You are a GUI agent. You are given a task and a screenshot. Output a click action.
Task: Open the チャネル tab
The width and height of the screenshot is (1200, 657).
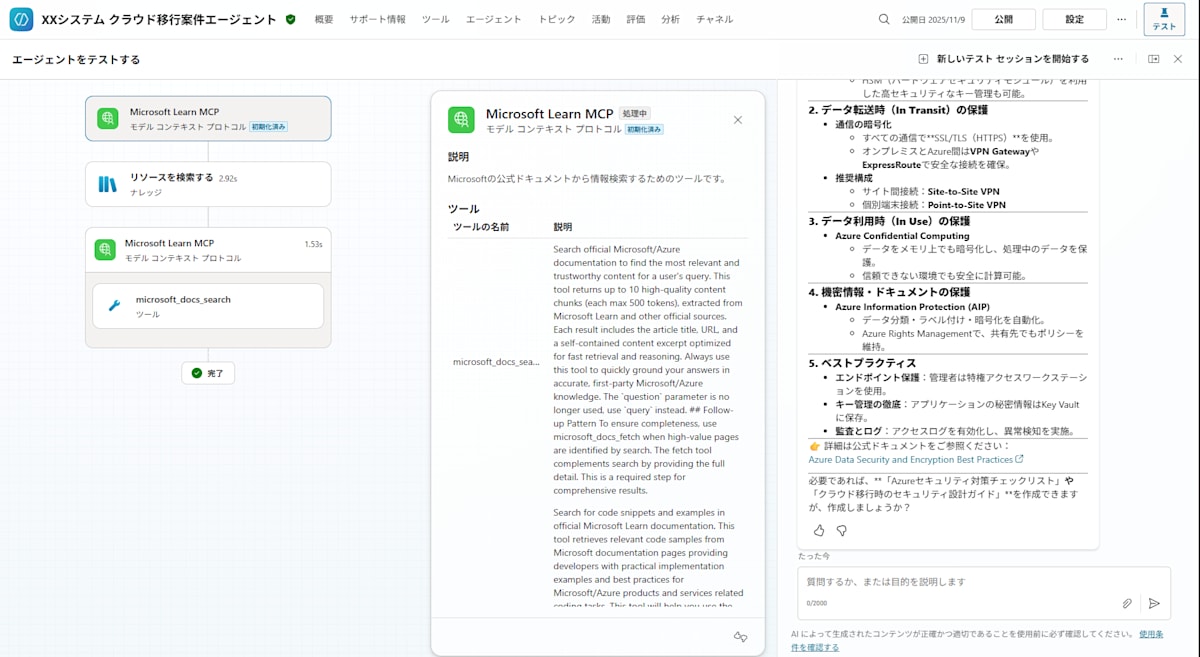(714, 19)
